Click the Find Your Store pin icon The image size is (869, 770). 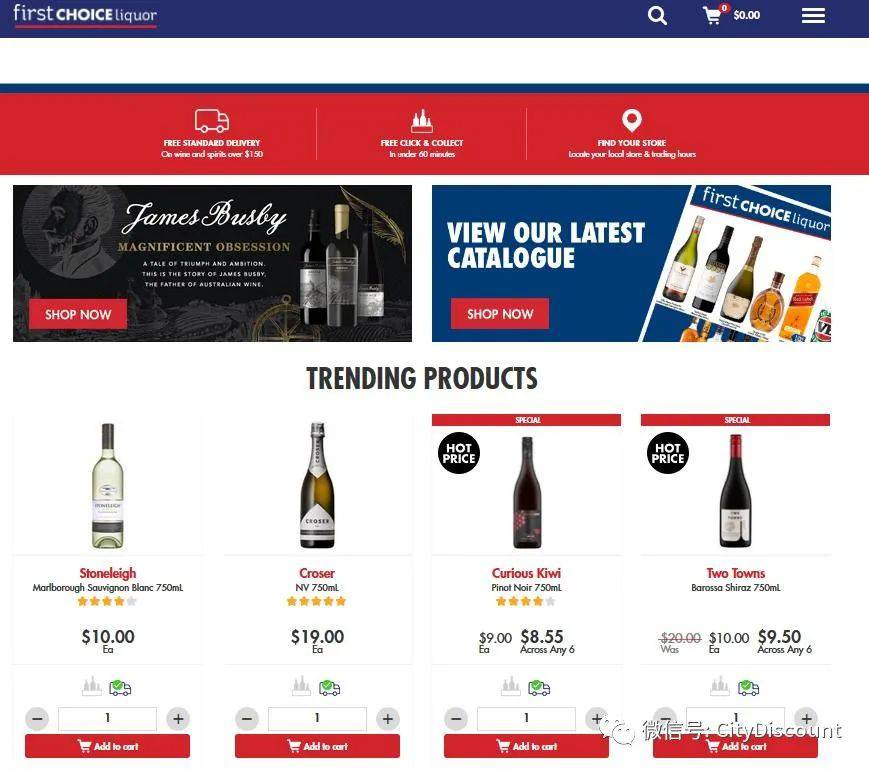click(632, 120)
